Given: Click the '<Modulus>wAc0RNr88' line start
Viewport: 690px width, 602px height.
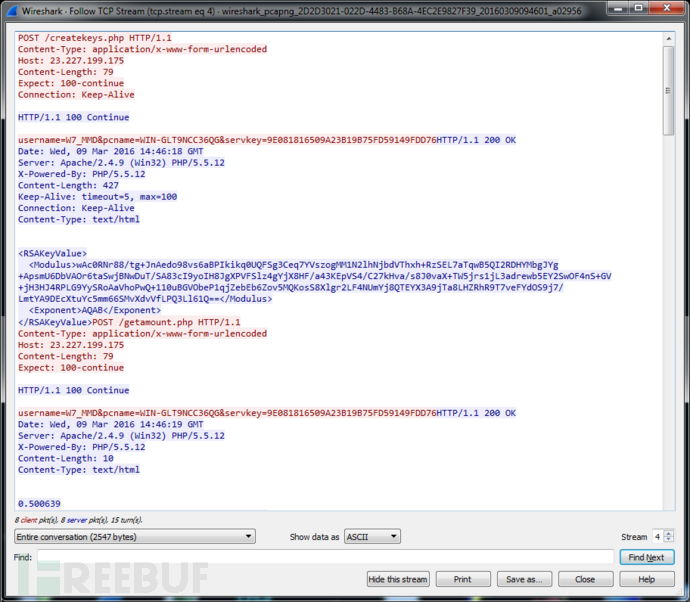Looking at the screenshot, I should (79, 265).
